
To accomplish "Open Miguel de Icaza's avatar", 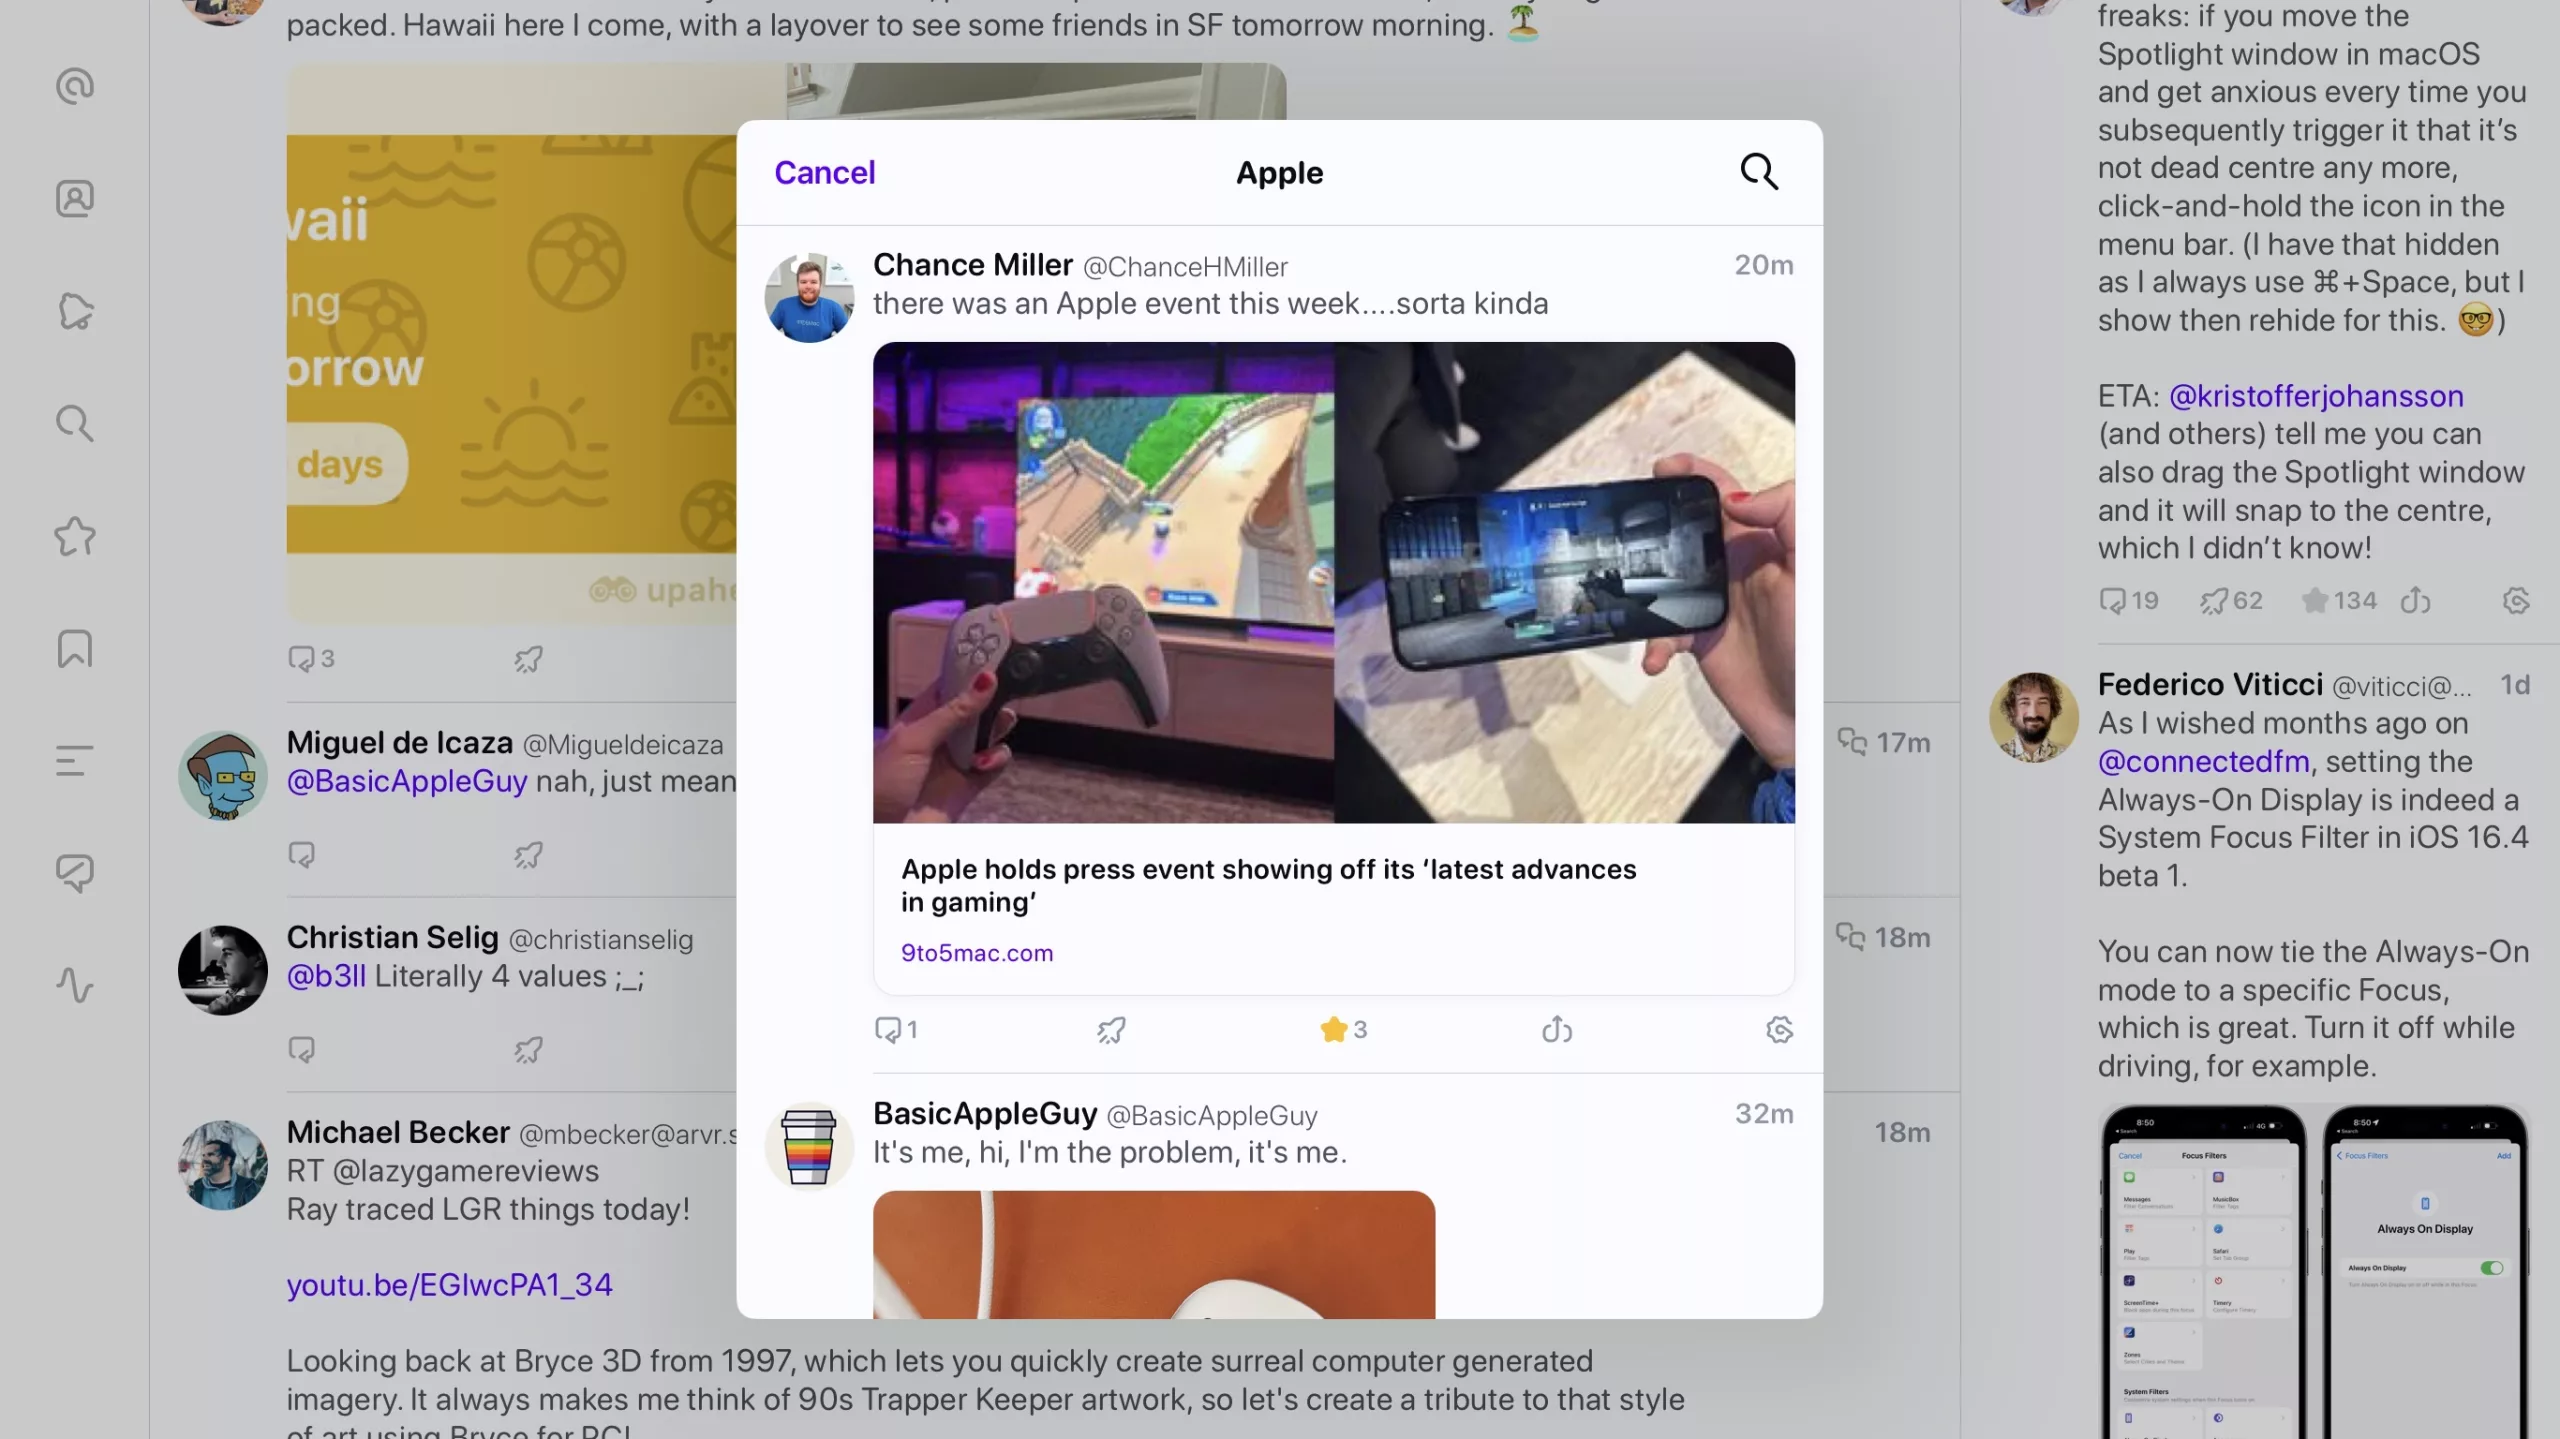I will tap(223, 776).
